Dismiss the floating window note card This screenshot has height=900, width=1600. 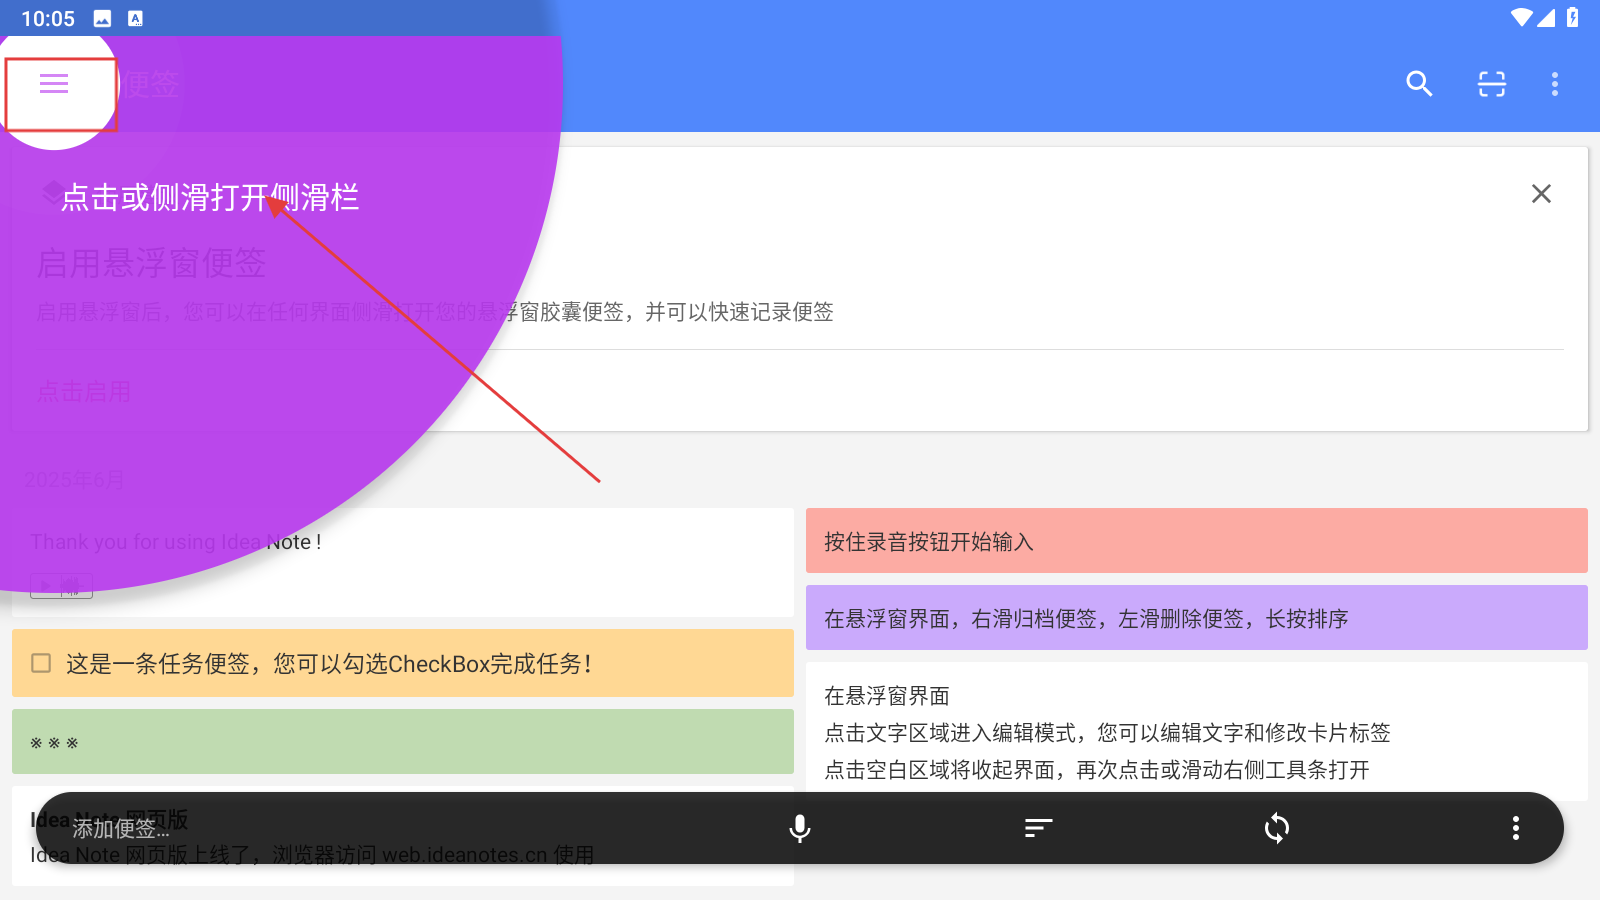1541,194
